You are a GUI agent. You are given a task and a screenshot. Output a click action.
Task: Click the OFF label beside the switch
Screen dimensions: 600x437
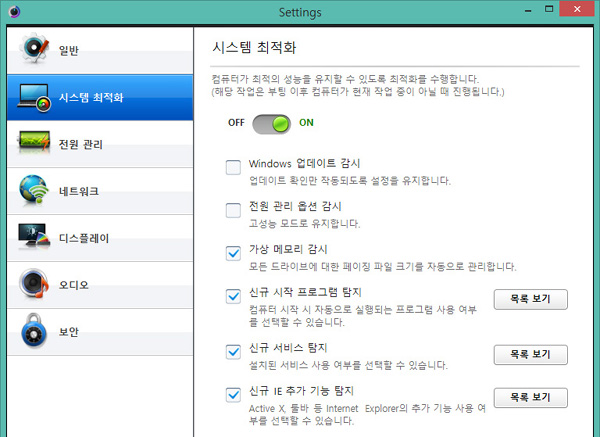click(236, 122)
